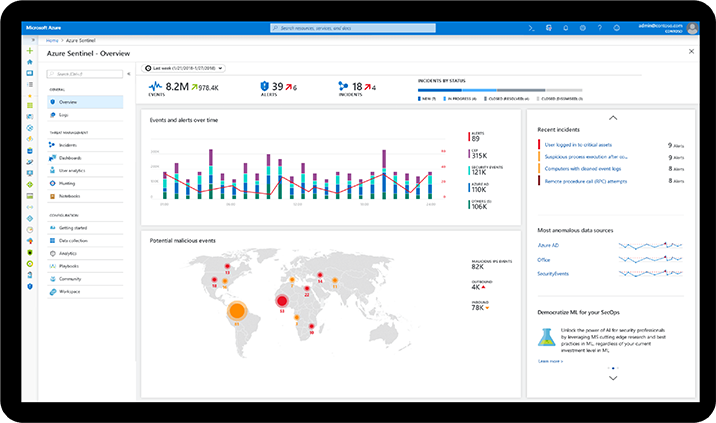Click the Incidents icon in Sentinel menu

click(x=52, y=145)
